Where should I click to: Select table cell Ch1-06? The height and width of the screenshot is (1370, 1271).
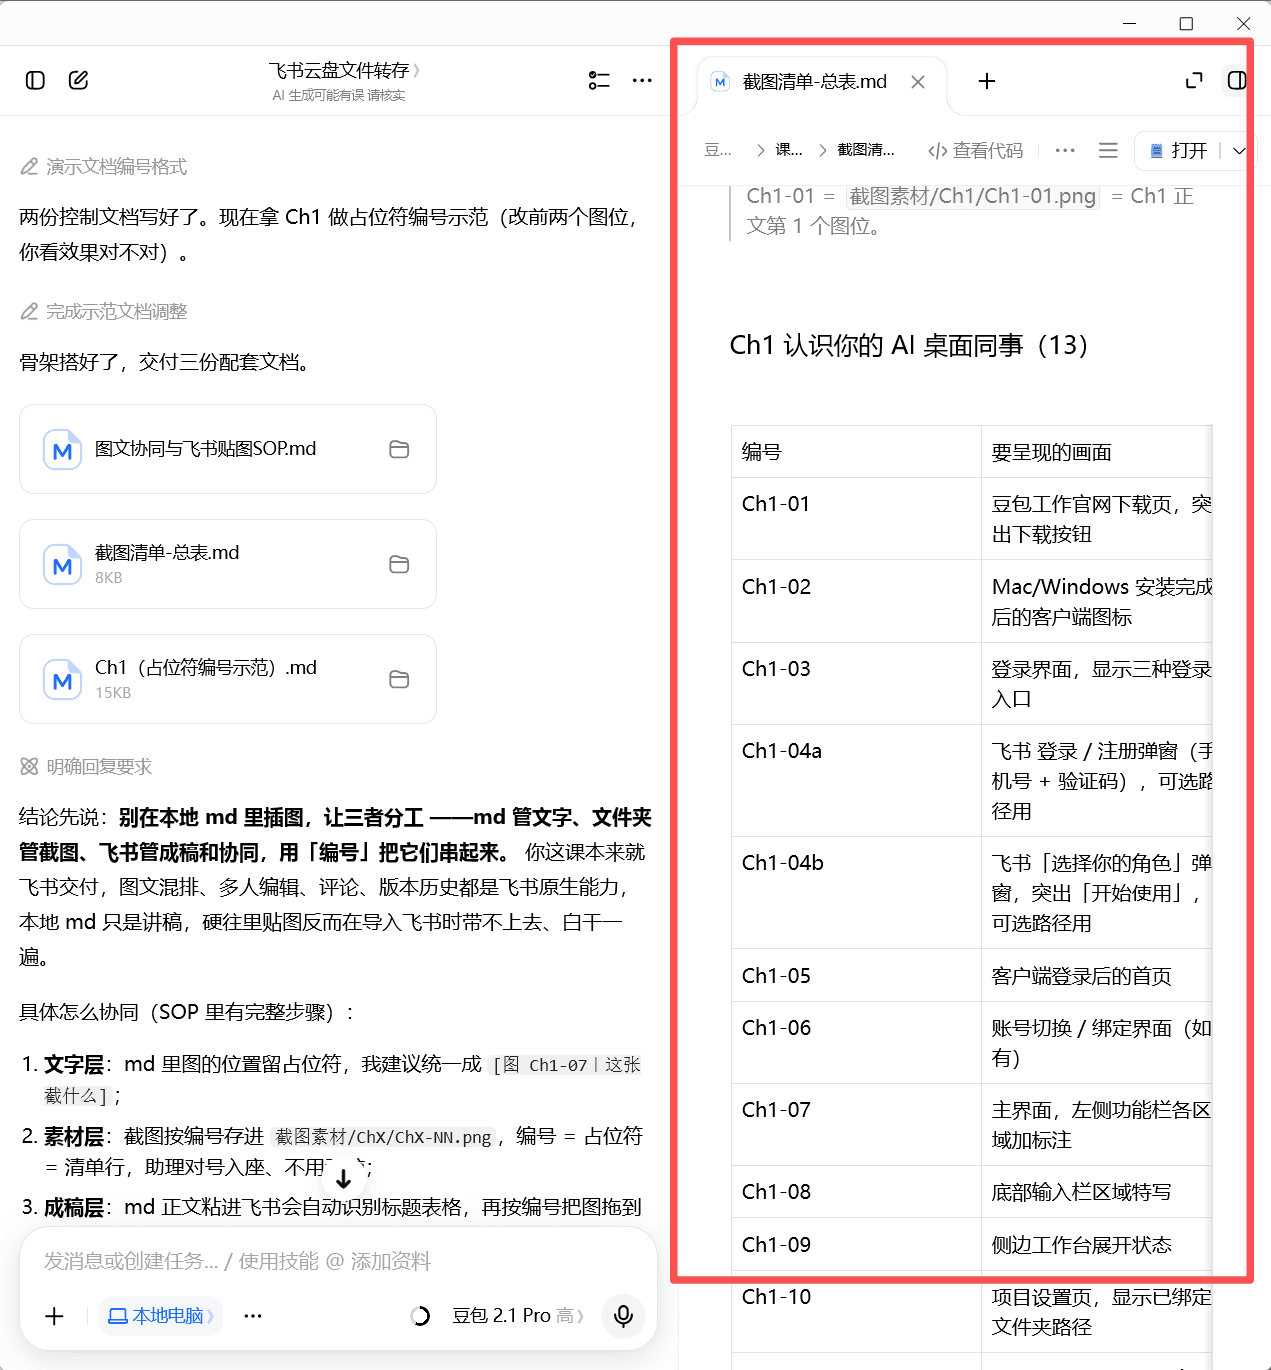tap(856, 1042)
